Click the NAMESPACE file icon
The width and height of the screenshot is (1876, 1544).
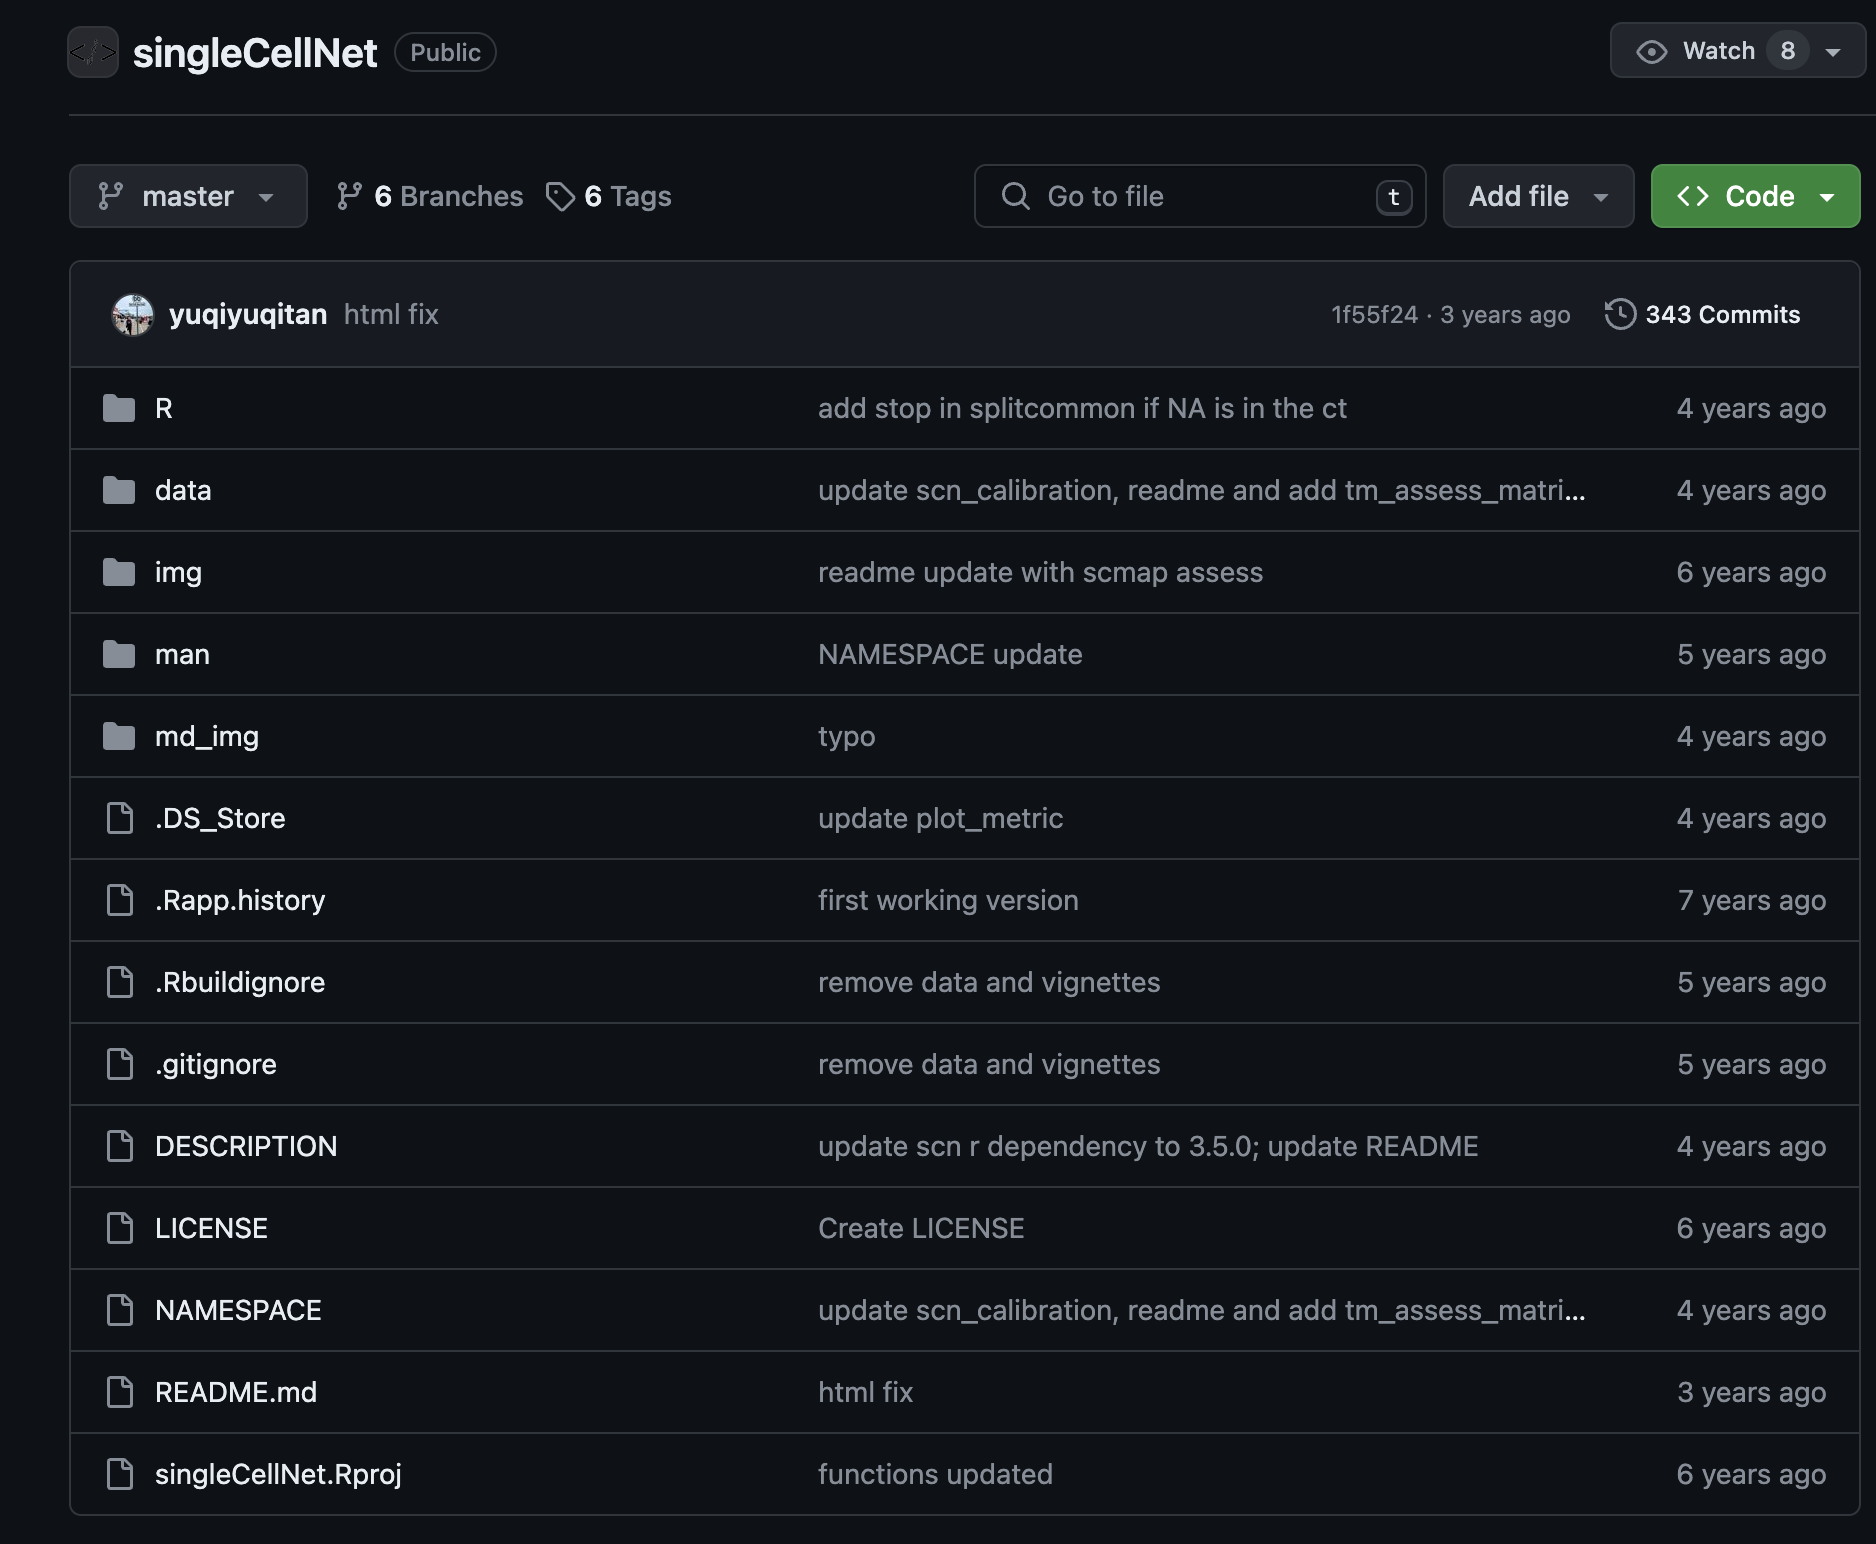point(120,1310)
